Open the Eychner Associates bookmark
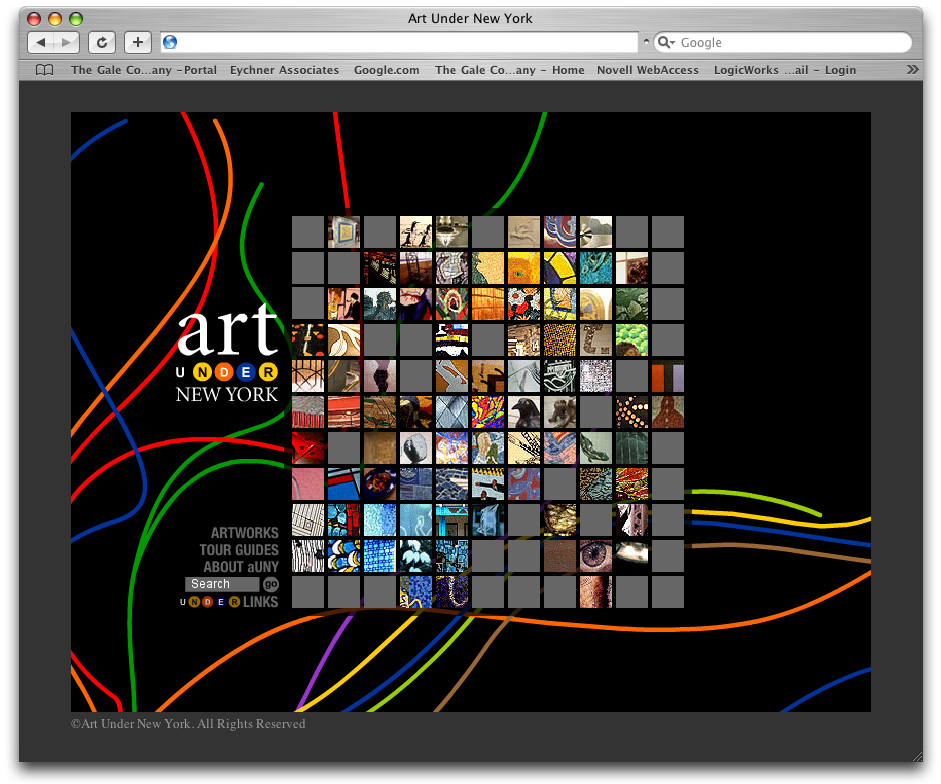Image resolution: width=941 pixels, height=784 pixels. click(284, 70)
